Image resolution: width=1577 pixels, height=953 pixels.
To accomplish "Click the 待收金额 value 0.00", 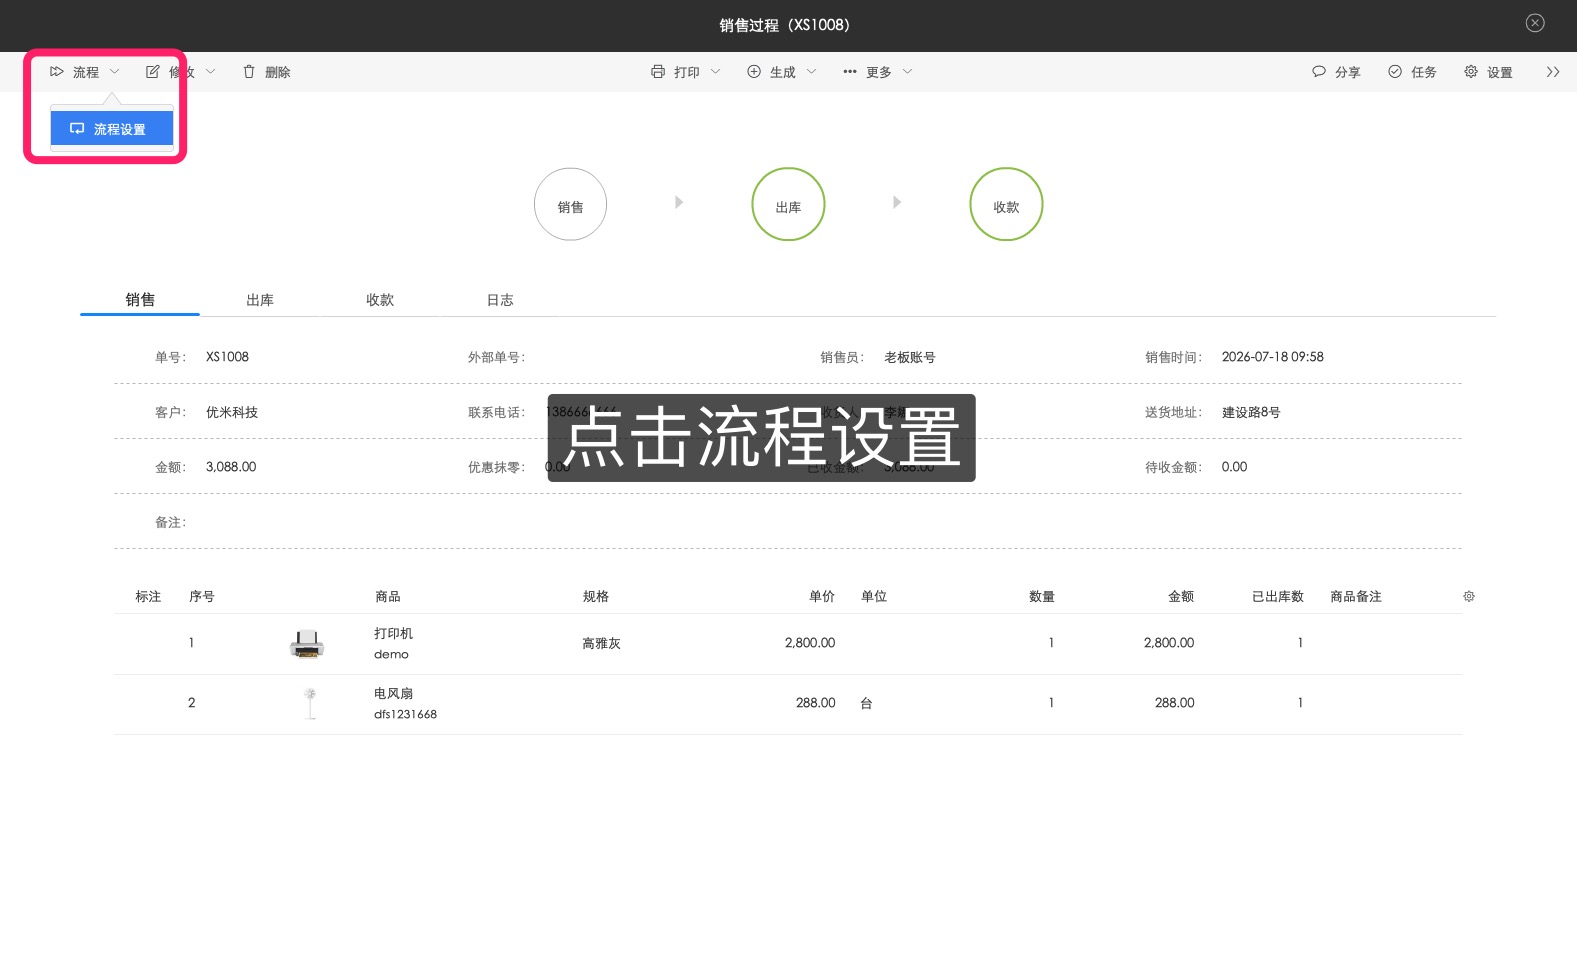I will [x=1234, y=467].
